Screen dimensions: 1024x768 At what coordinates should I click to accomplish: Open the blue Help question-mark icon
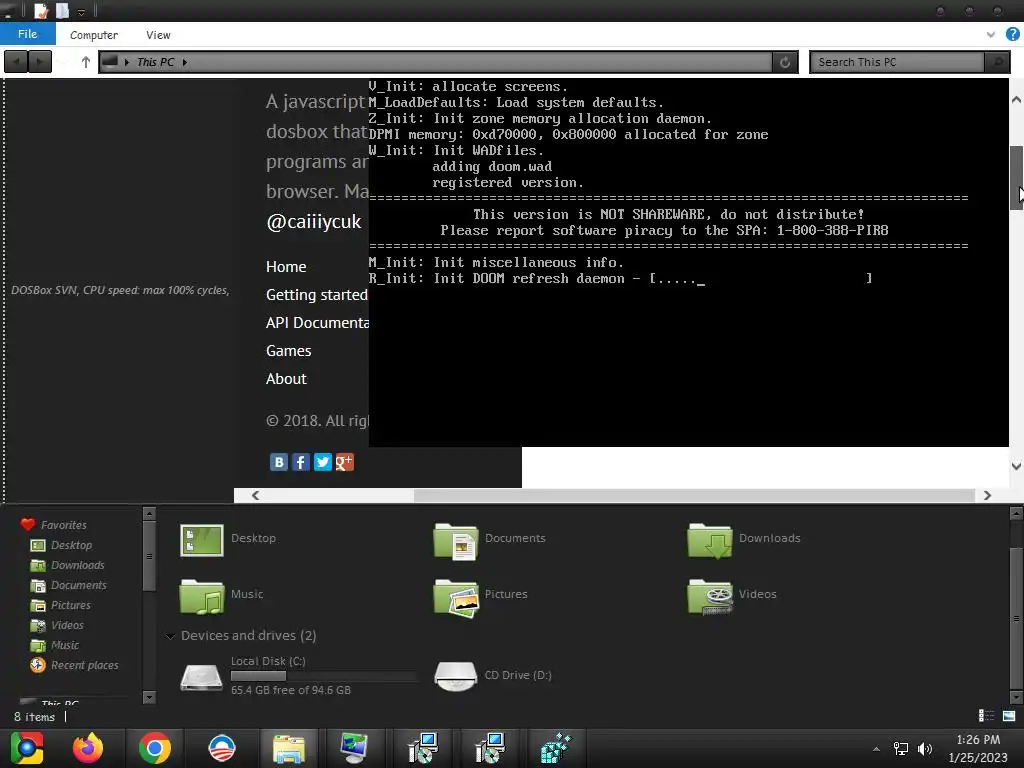tap(1012, 35)
